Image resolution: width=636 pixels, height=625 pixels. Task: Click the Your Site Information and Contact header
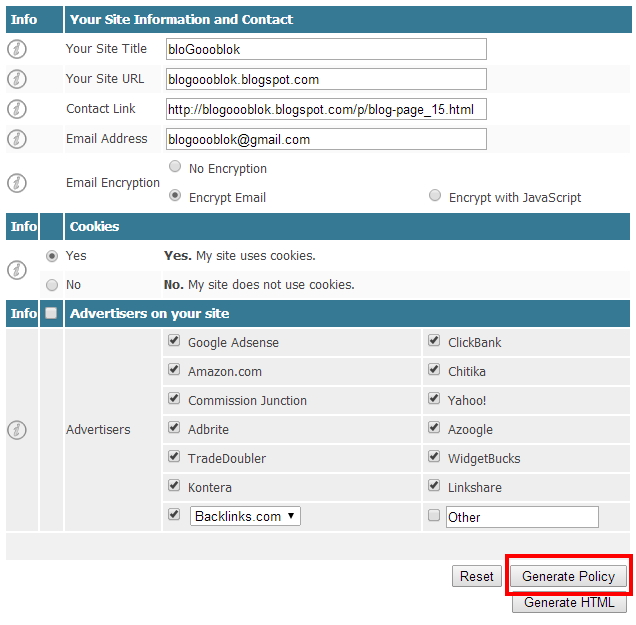click(181, 19)
